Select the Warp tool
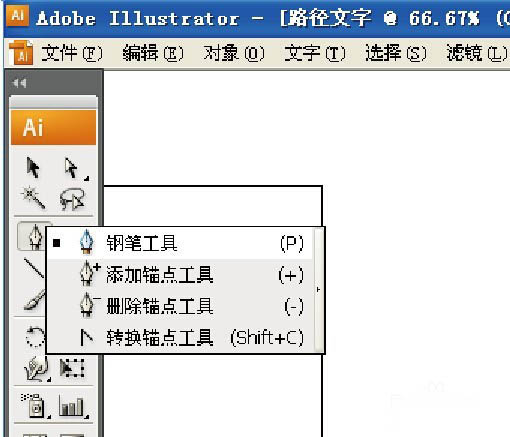This screenshot has width=510, height=437. point(37,368)
